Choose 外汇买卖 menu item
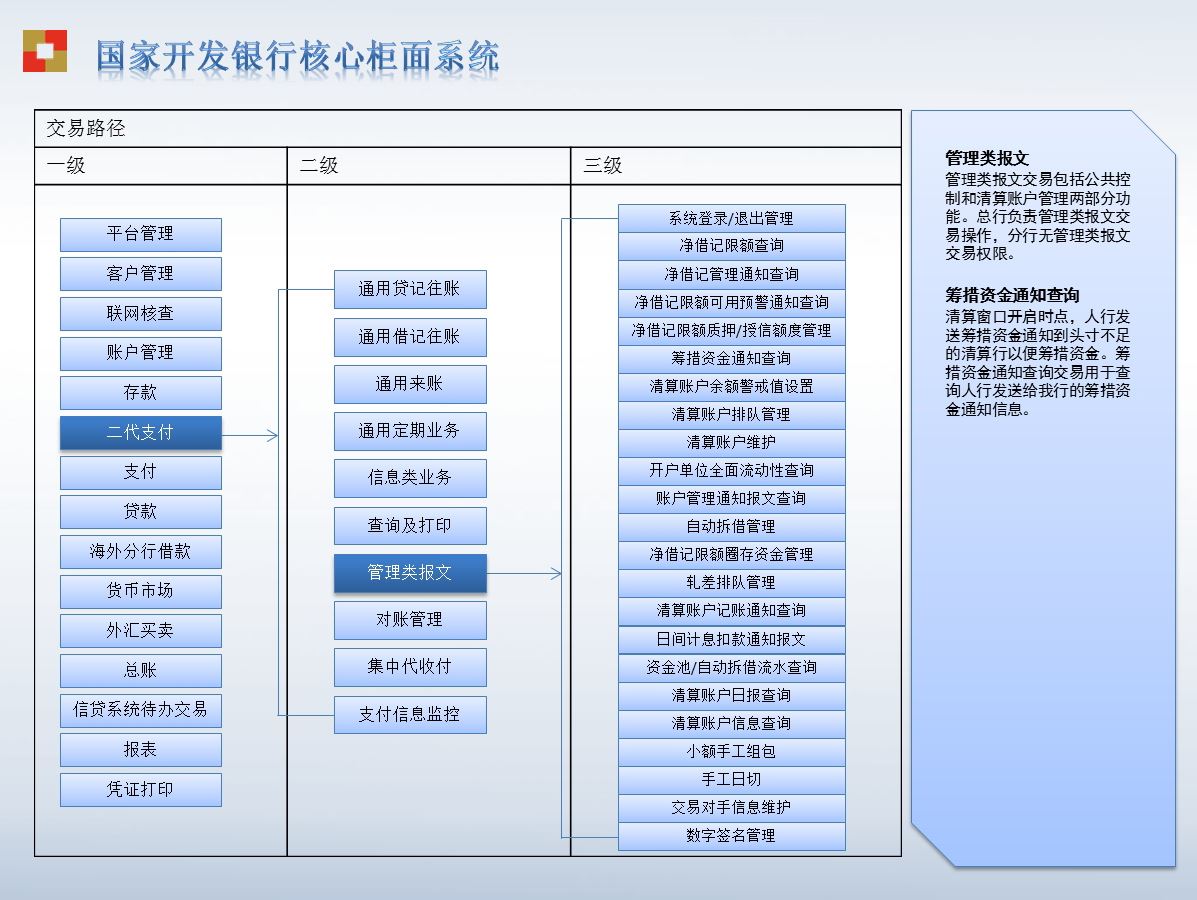The image size is (1197, 900). click(141, 631)
